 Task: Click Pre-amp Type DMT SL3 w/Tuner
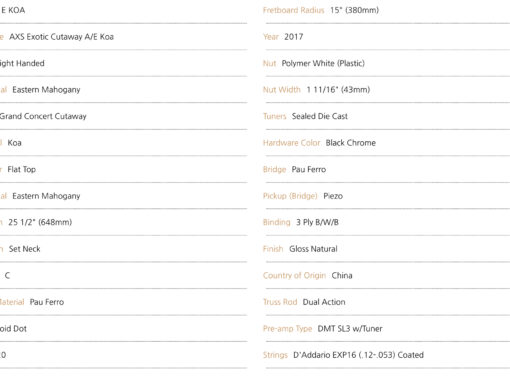click(323, 329)
